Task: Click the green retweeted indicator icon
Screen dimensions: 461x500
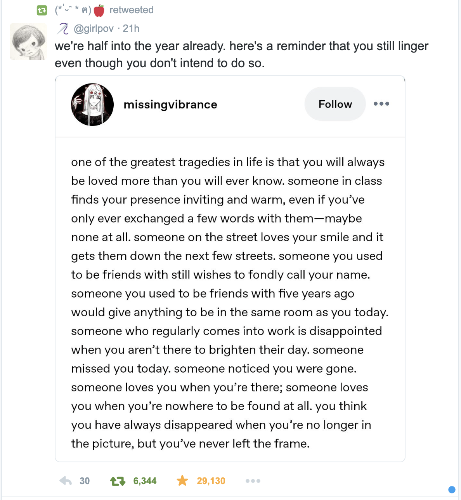Action: coord(42,10)
